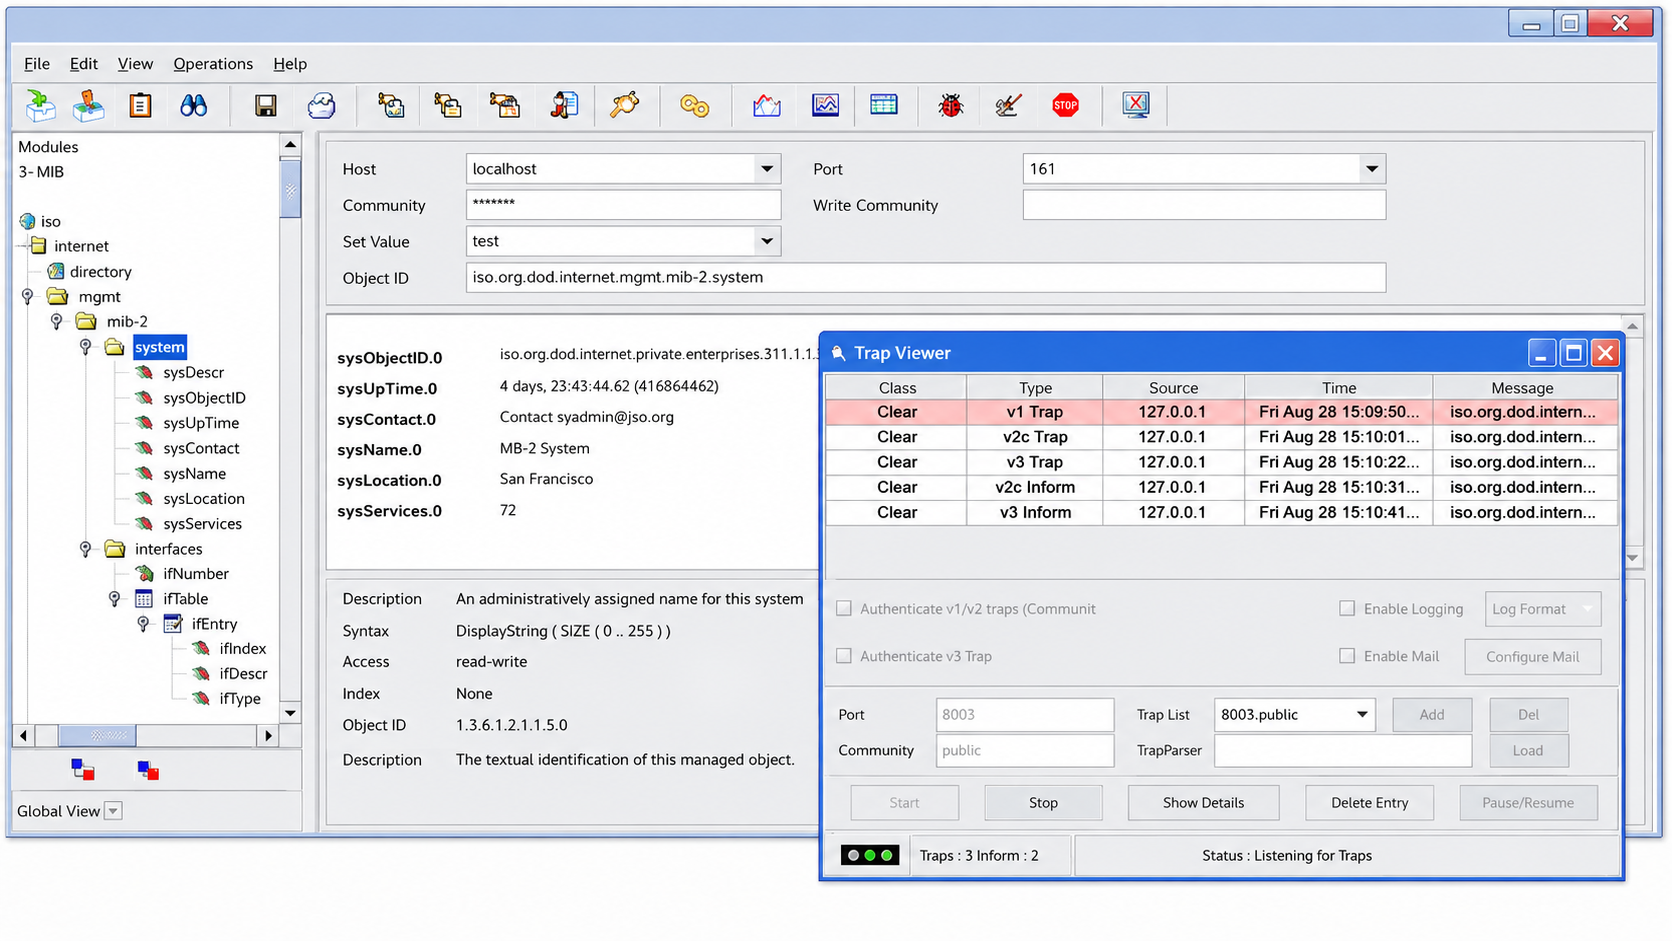Viewport: 1672px width, 941px height.
Task: Open the Help menu
Action: (290, 64)
